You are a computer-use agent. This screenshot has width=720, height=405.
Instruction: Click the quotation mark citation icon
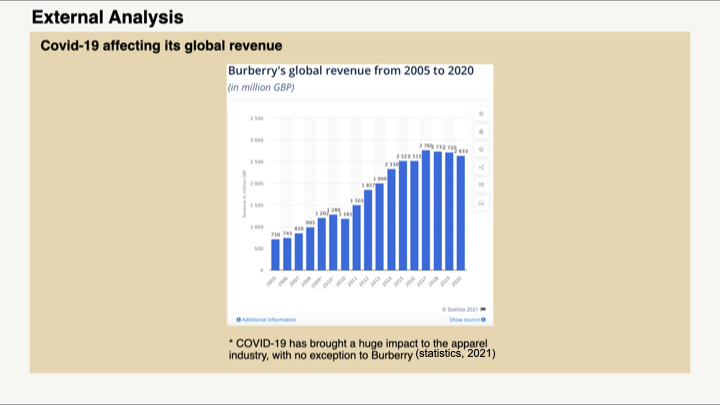pos(481,185)
